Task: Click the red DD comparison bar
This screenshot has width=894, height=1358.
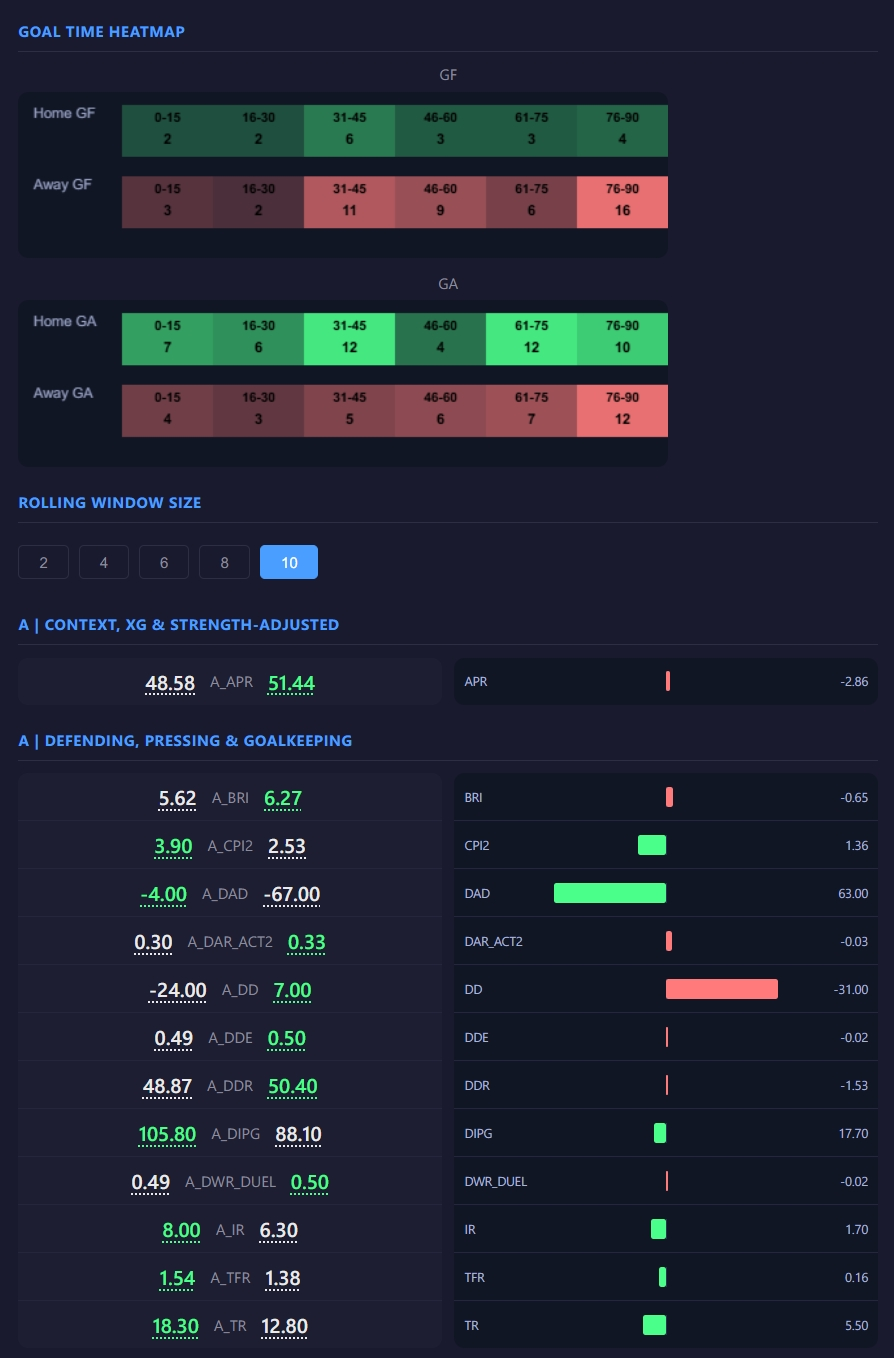Action: [x=722, y=989]
